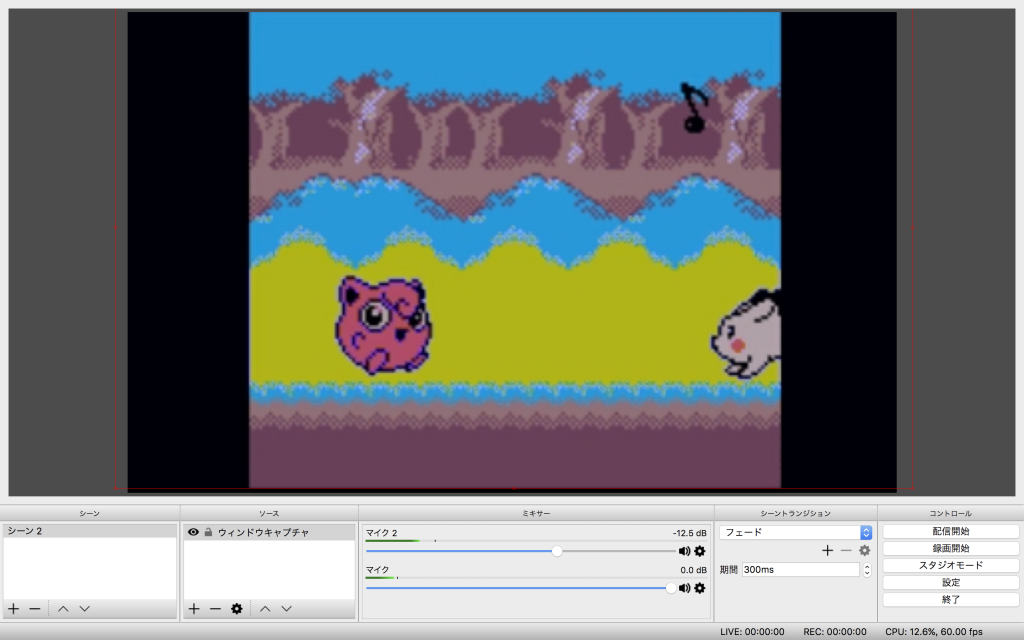Viewport: 1024px width, 640px height.
Task: Toggle visibility eye of ウィンドウキャプチャ source
Action: [193, 532]
